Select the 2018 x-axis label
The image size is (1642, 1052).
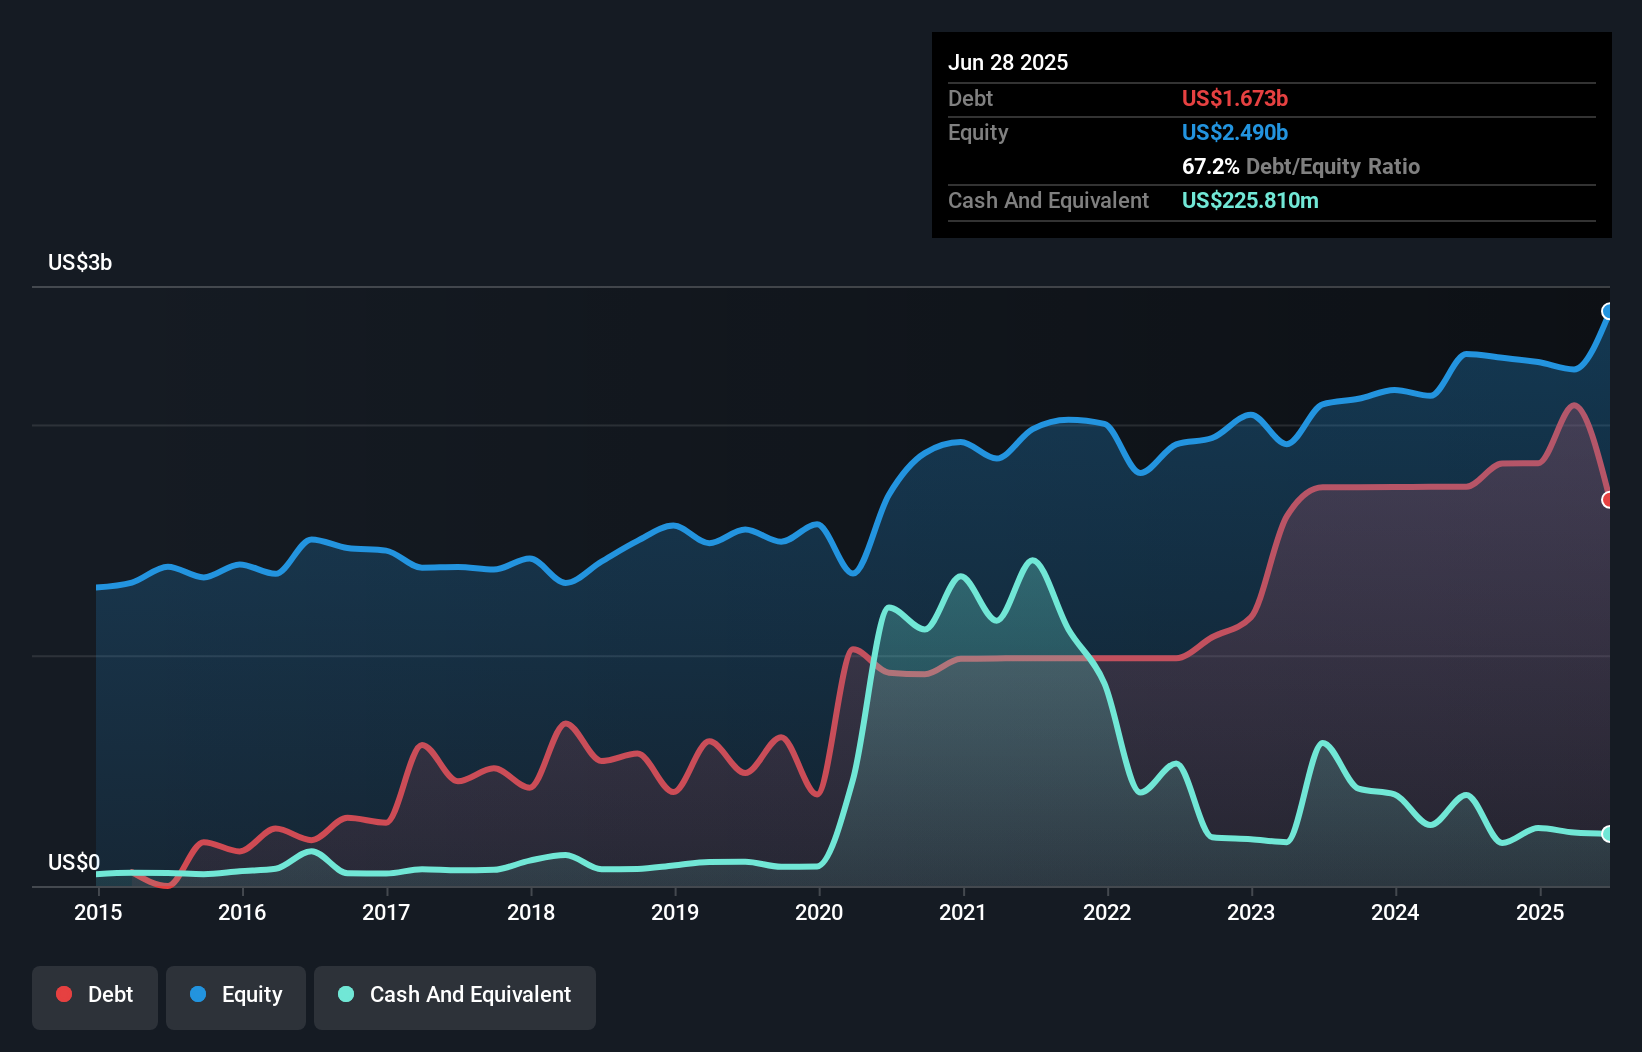pos(531,912)
